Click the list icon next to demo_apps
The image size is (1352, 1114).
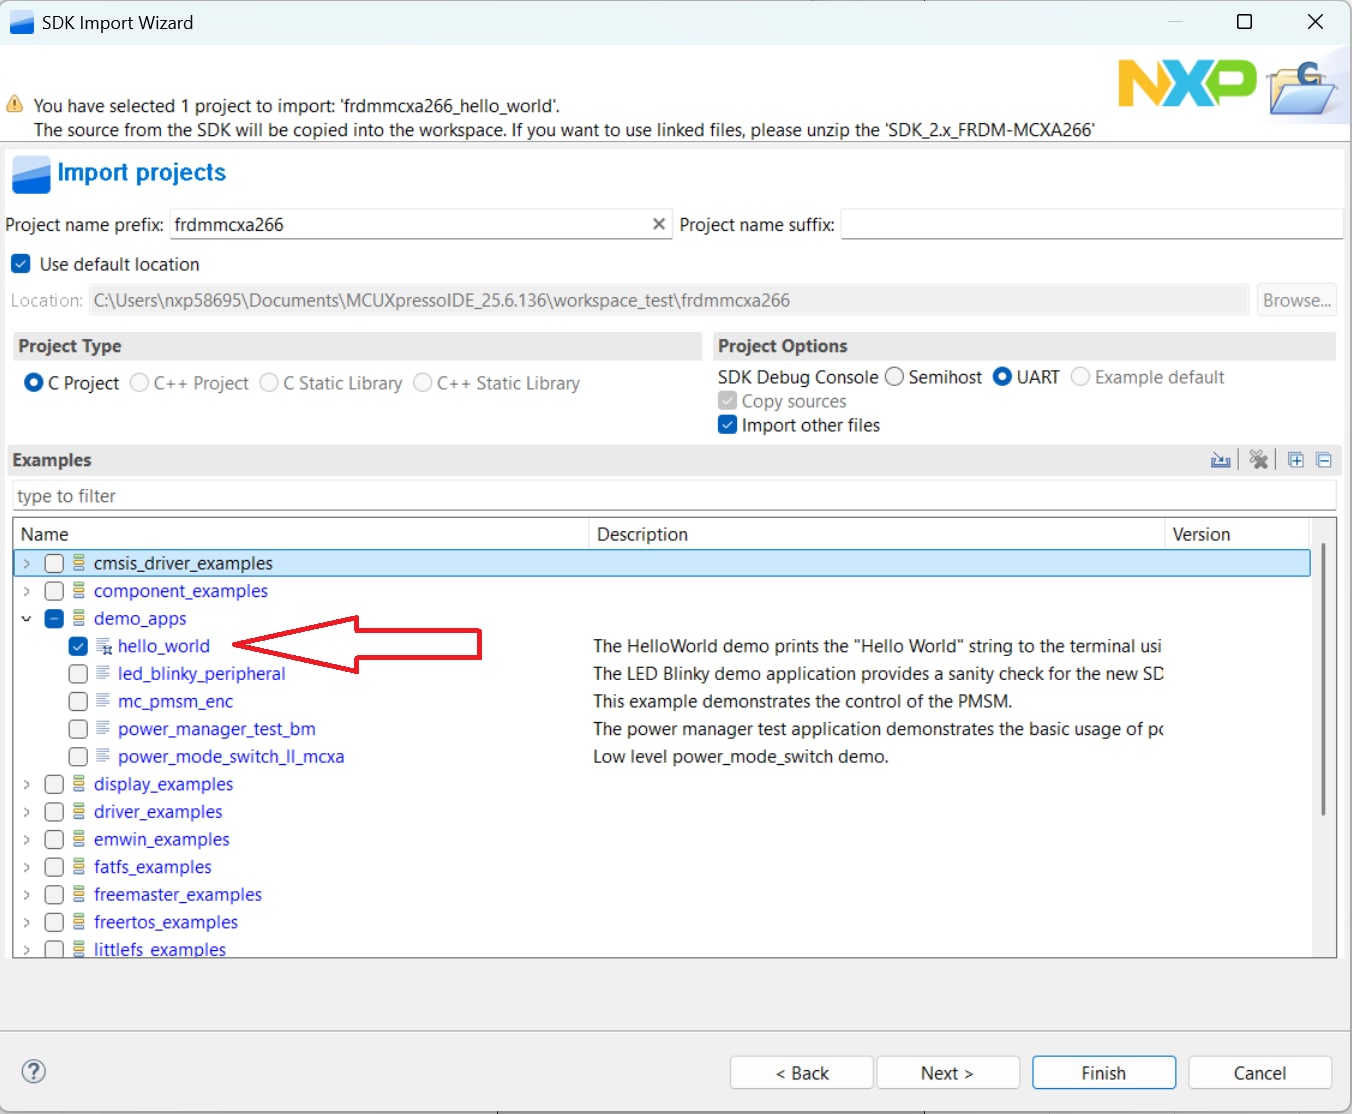(x=78, y=618)
